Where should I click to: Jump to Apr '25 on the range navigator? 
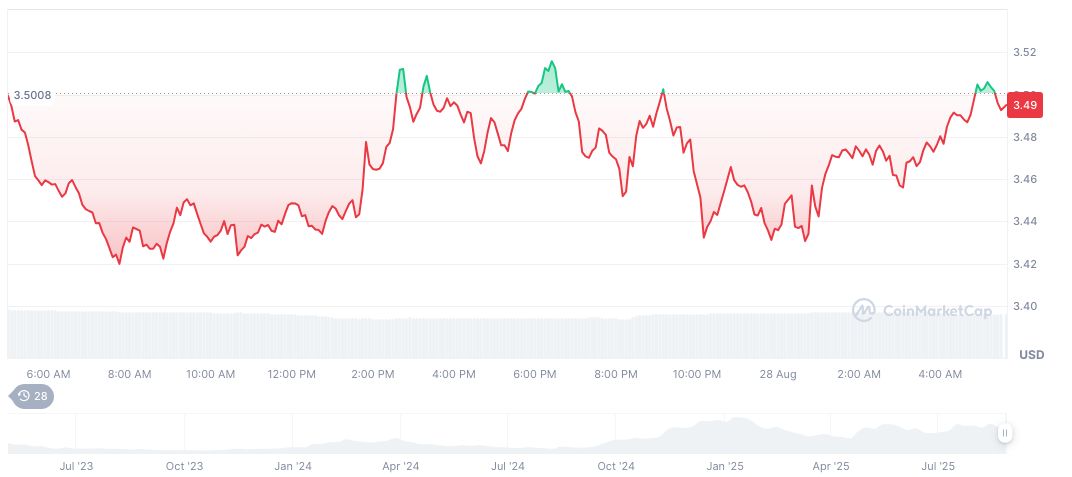point(830,466)
